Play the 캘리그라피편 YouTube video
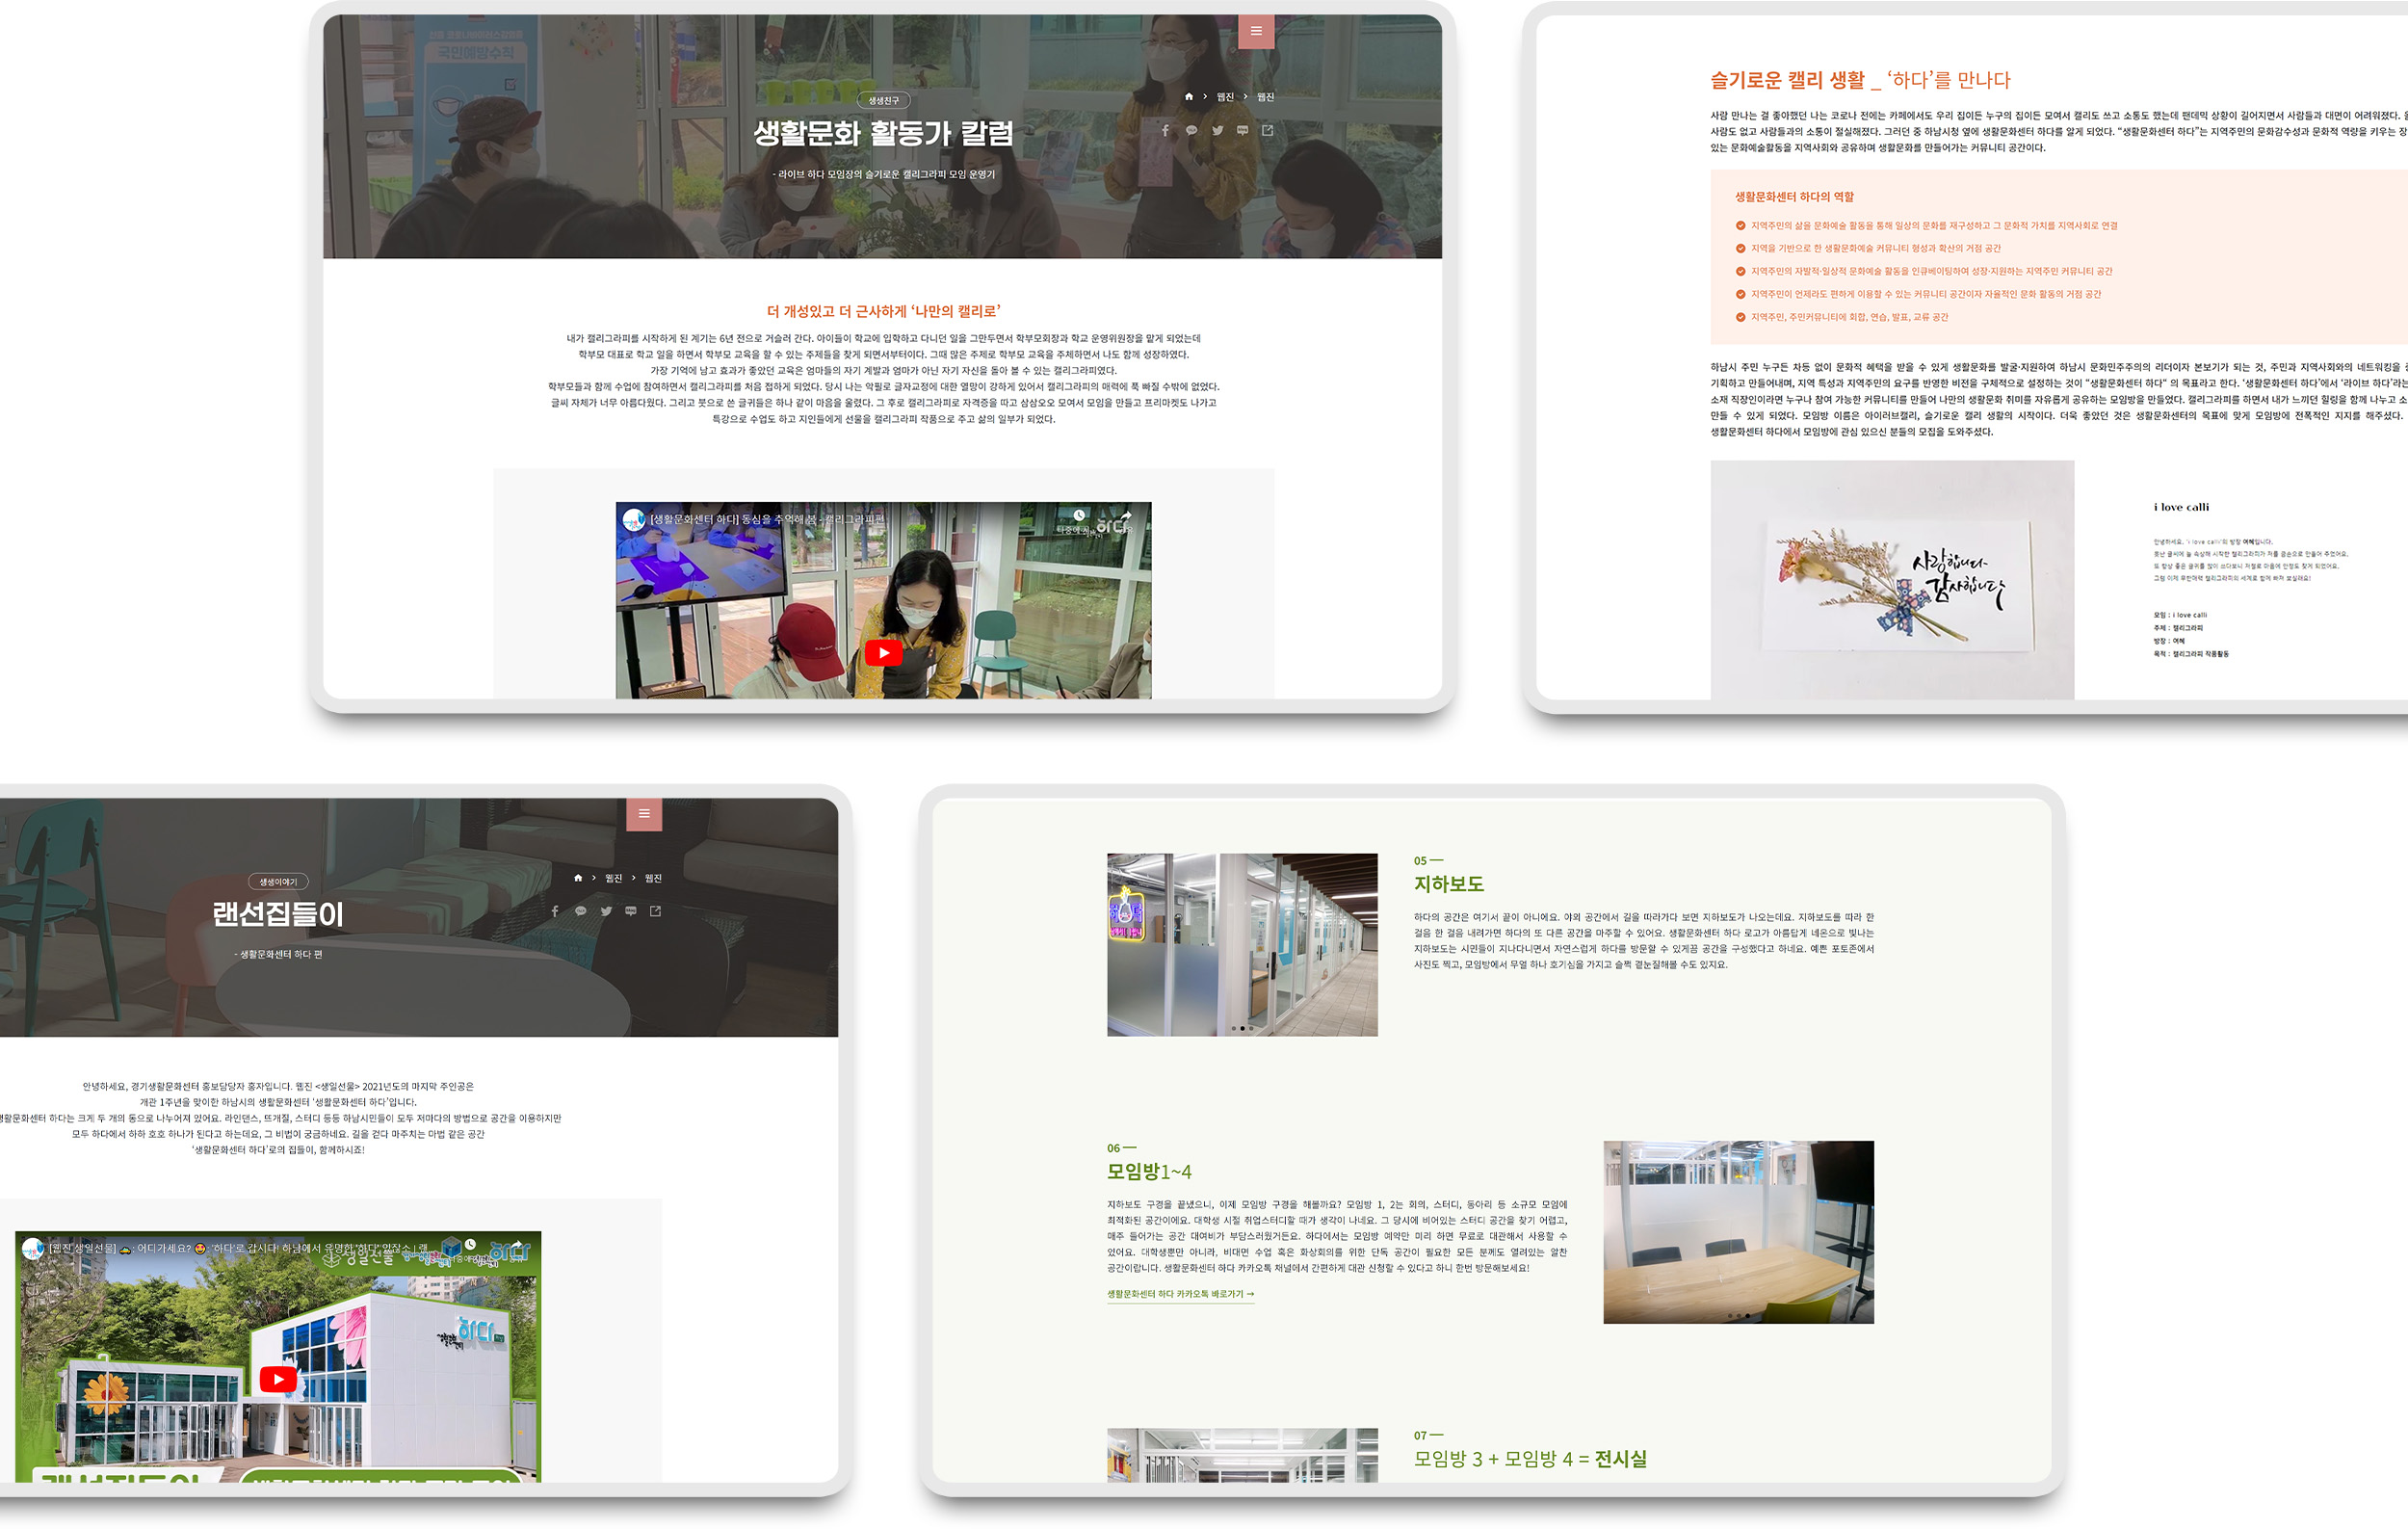The image size is (2408, 1529). click(x=883, y=652)
